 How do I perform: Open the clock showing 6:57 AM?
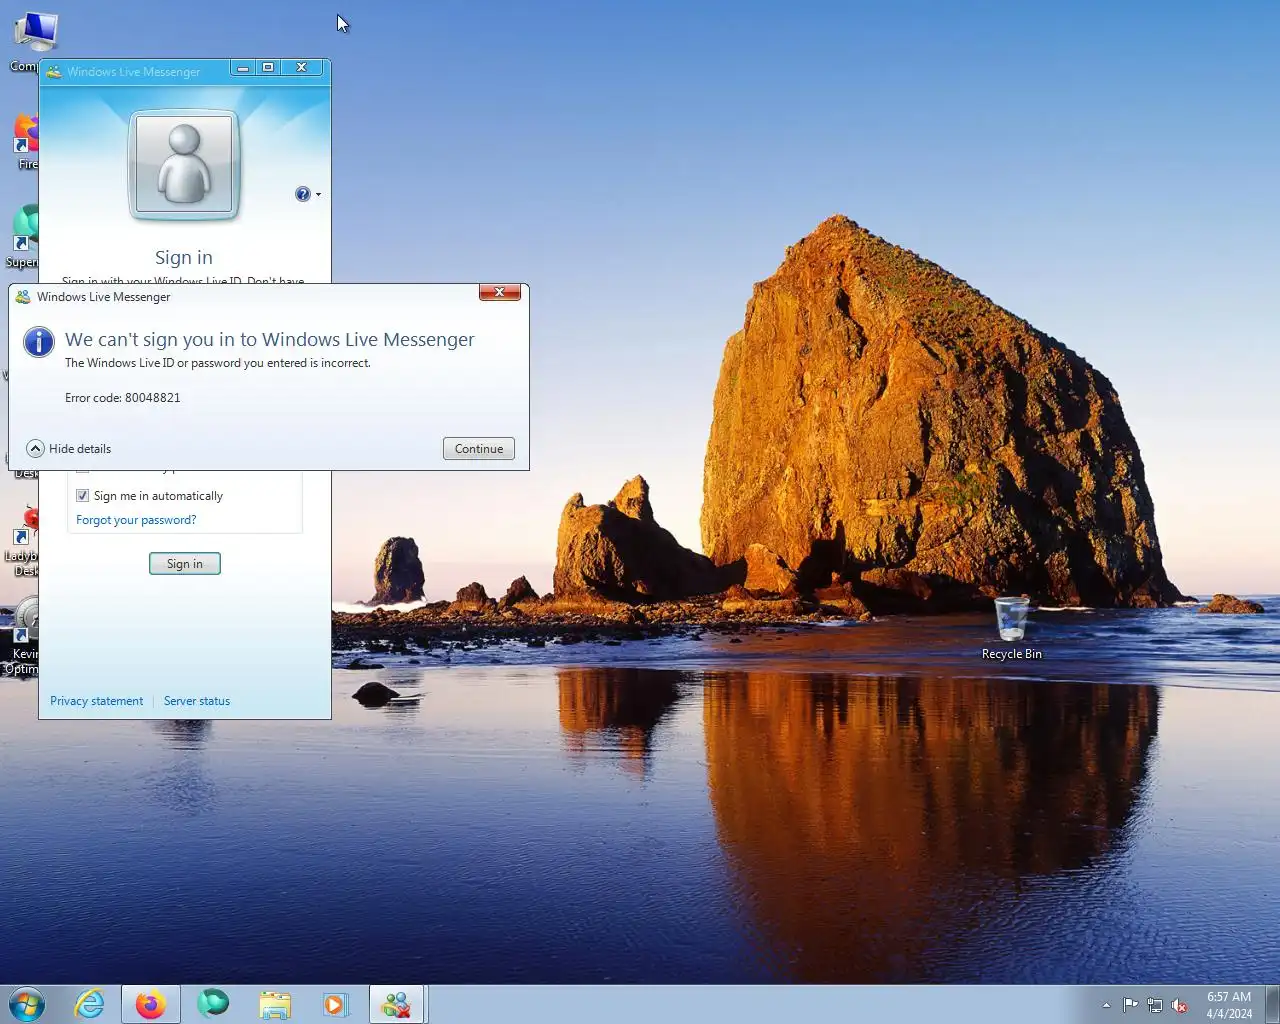1229,1005
